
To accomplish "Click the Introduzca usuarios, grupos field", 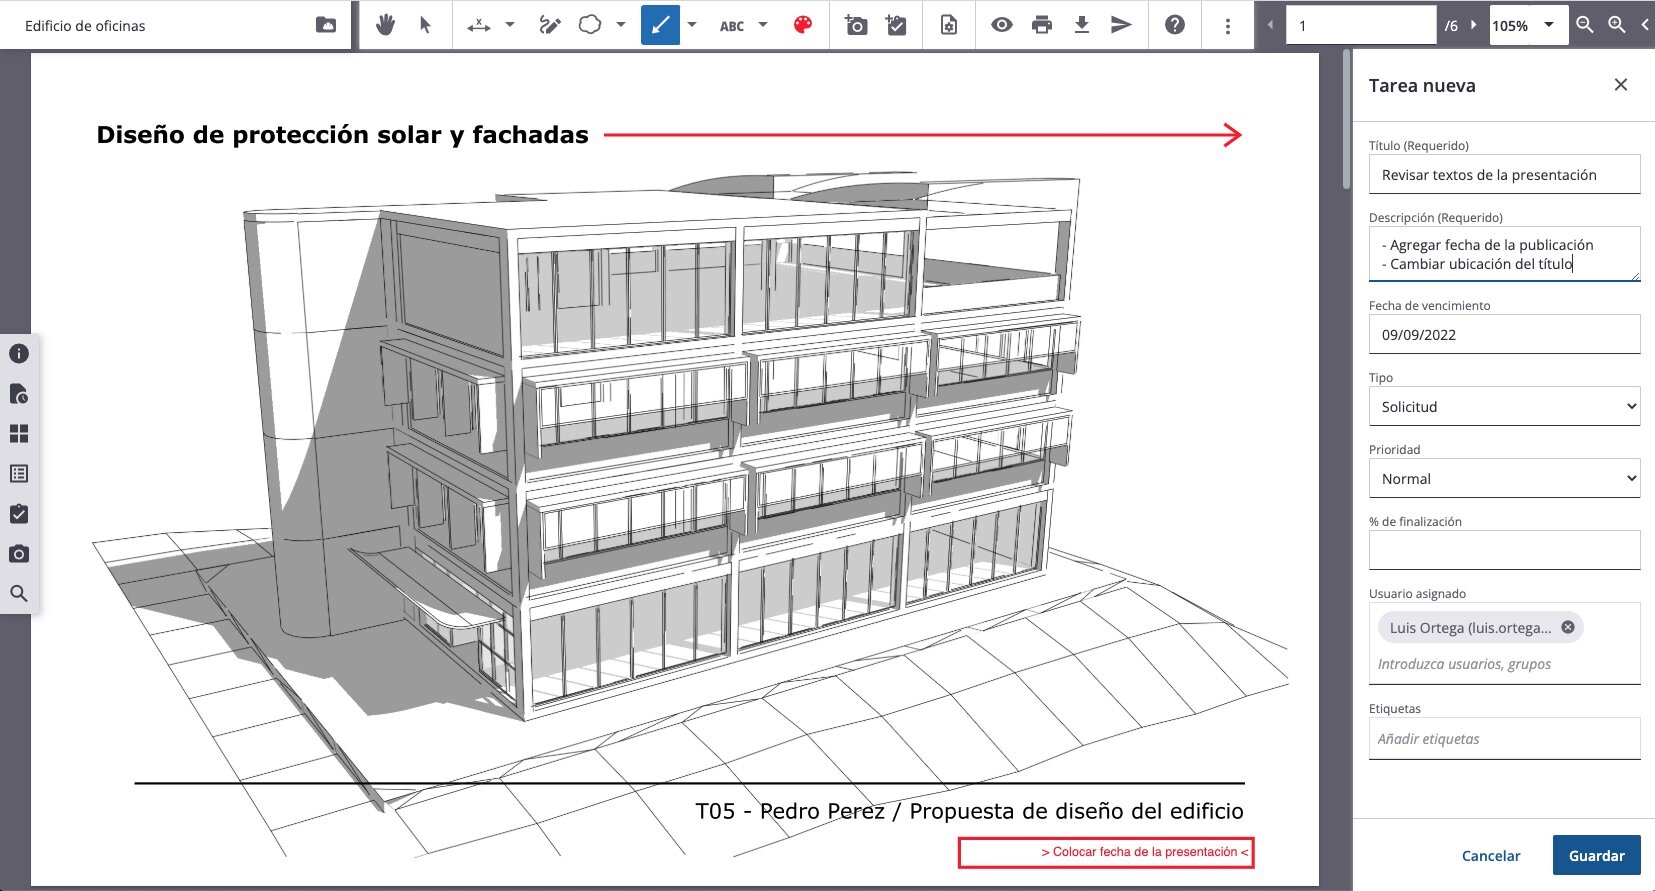I will coord(1504,664).
